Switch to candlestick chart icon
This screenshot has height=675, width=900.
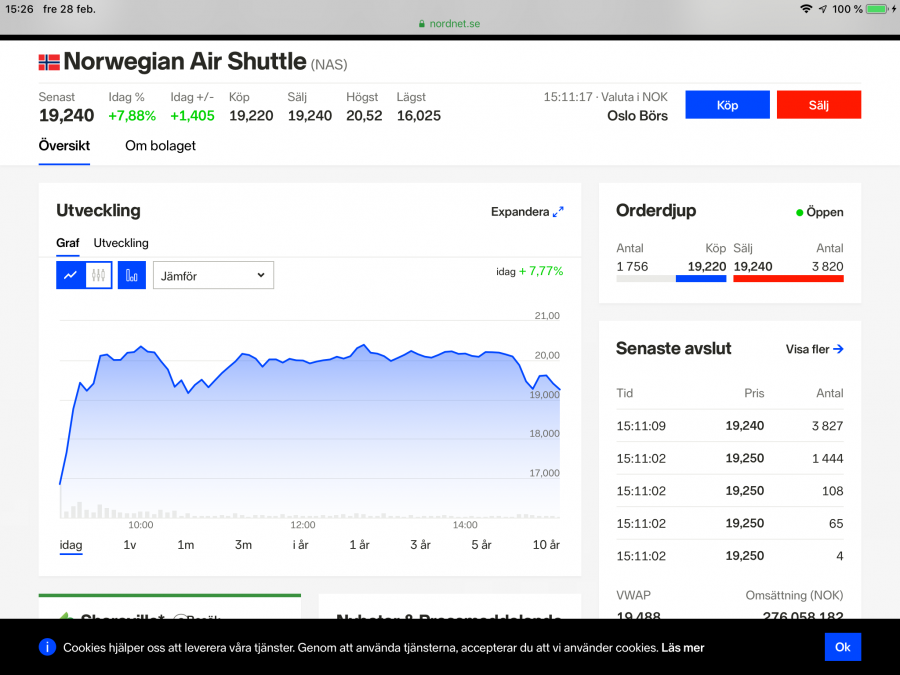click(x=98, y=275)
